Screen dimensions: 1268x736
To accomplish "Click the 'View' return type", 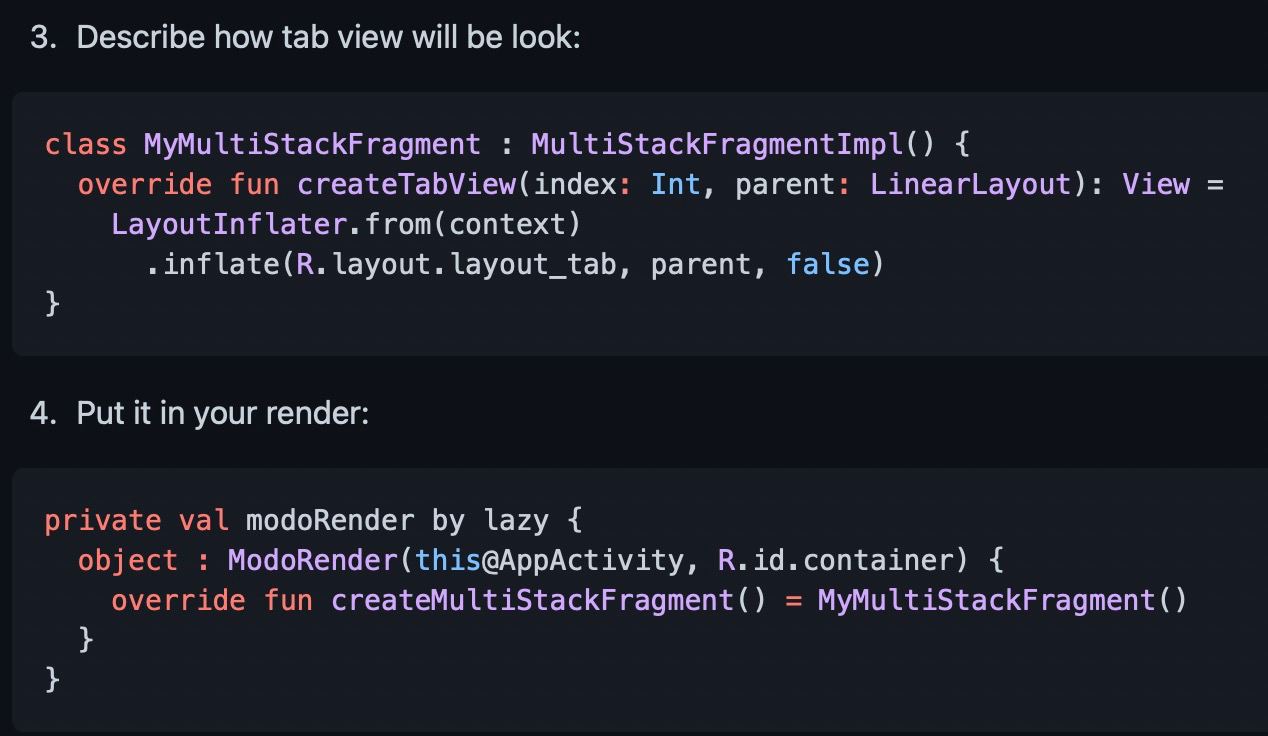I will tap(1155, 184).
